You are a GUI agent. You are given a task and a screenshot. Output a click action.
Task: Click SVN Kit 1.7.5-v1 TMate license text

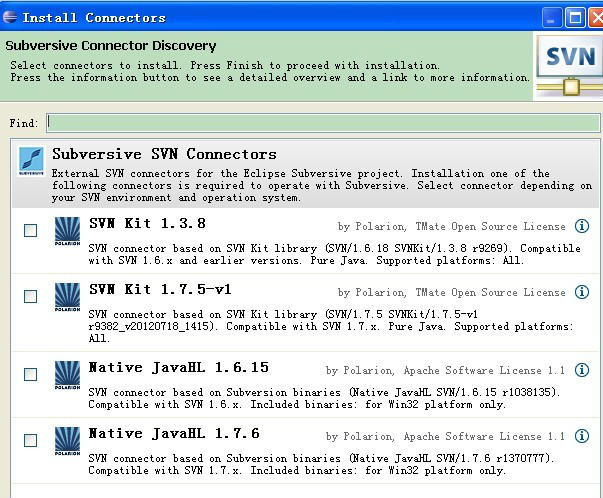click(490, 293)
